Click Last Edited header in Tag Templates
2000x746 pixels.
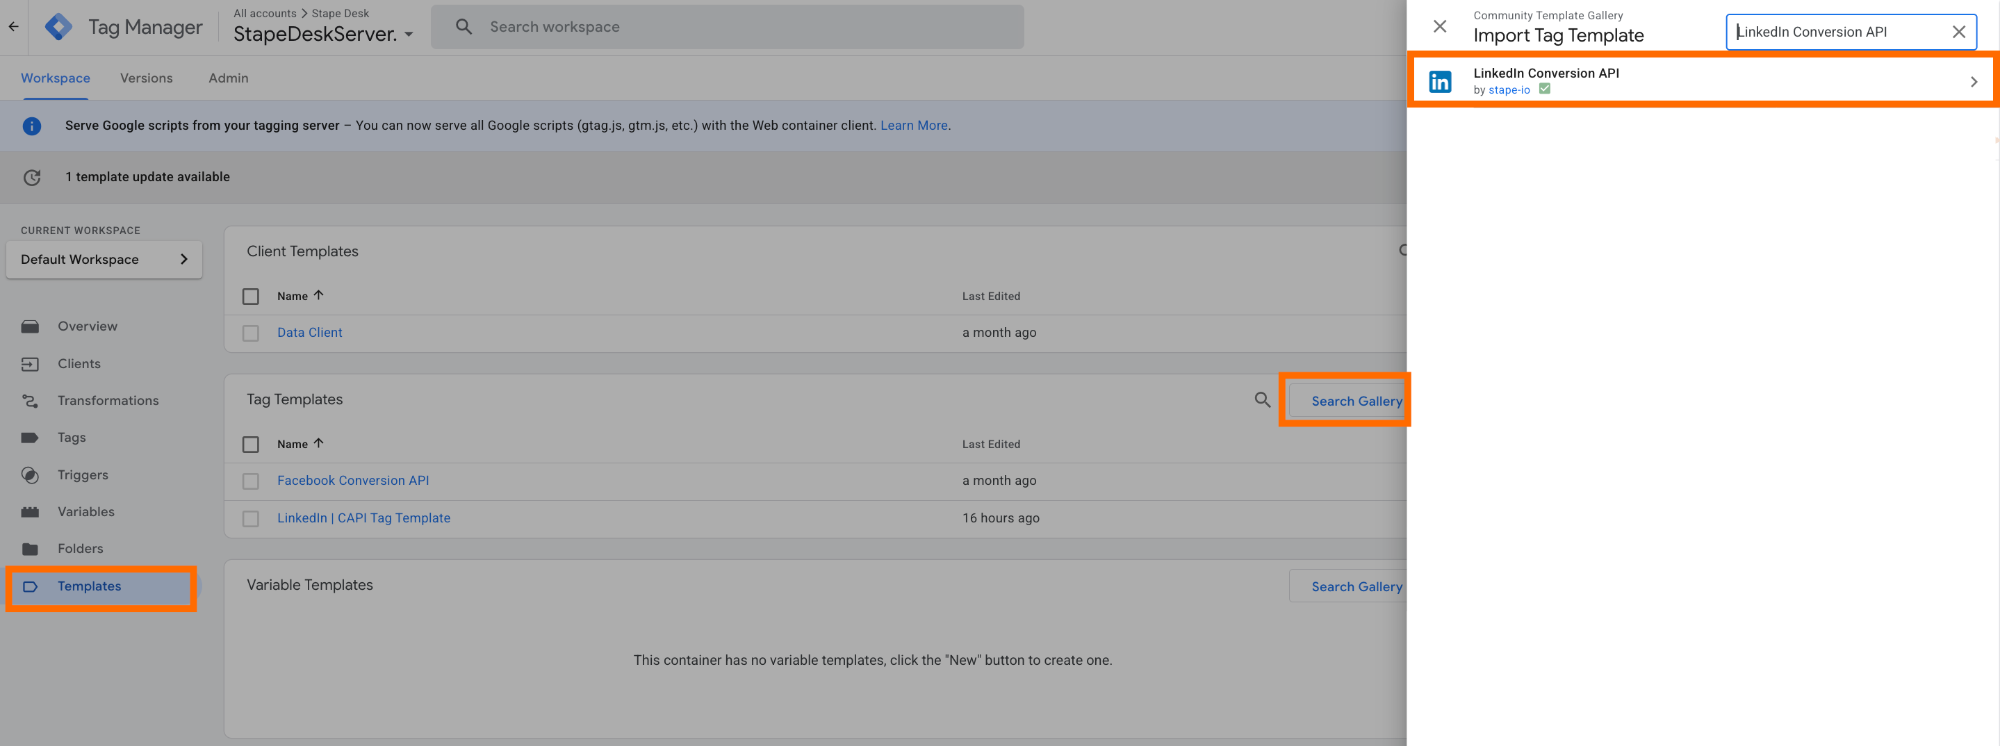click(991, 444)
